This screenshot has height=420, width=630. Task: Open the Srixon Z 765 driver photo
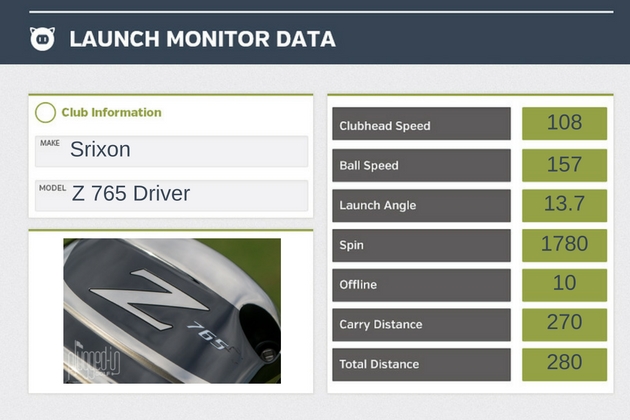(172, 311)
